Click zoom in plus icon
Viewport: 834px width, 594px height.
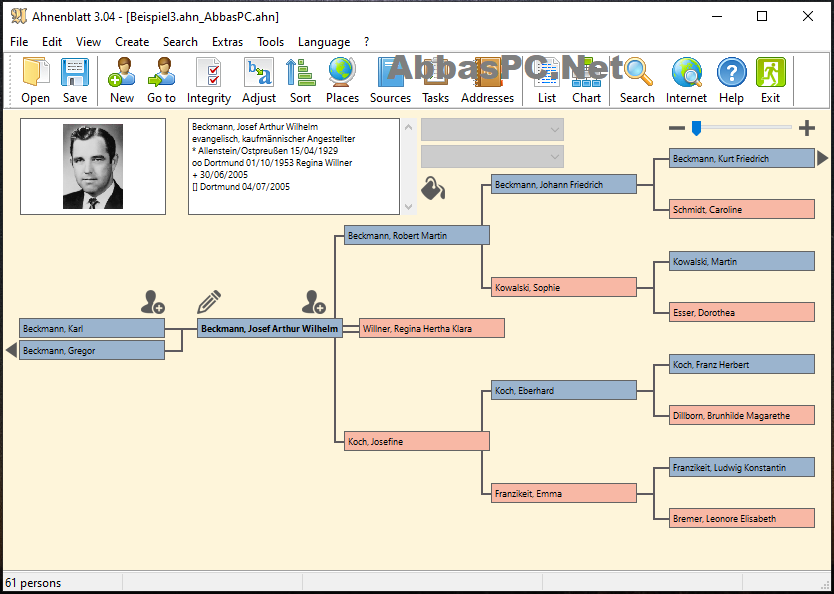point(807,128)
